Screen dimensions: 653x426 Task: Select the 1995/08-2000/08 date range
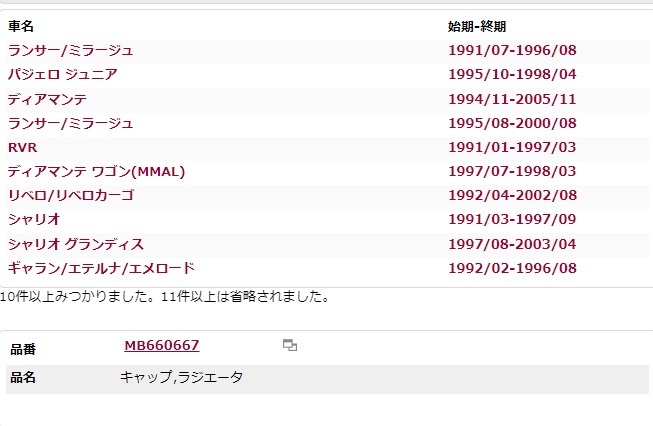513,123
